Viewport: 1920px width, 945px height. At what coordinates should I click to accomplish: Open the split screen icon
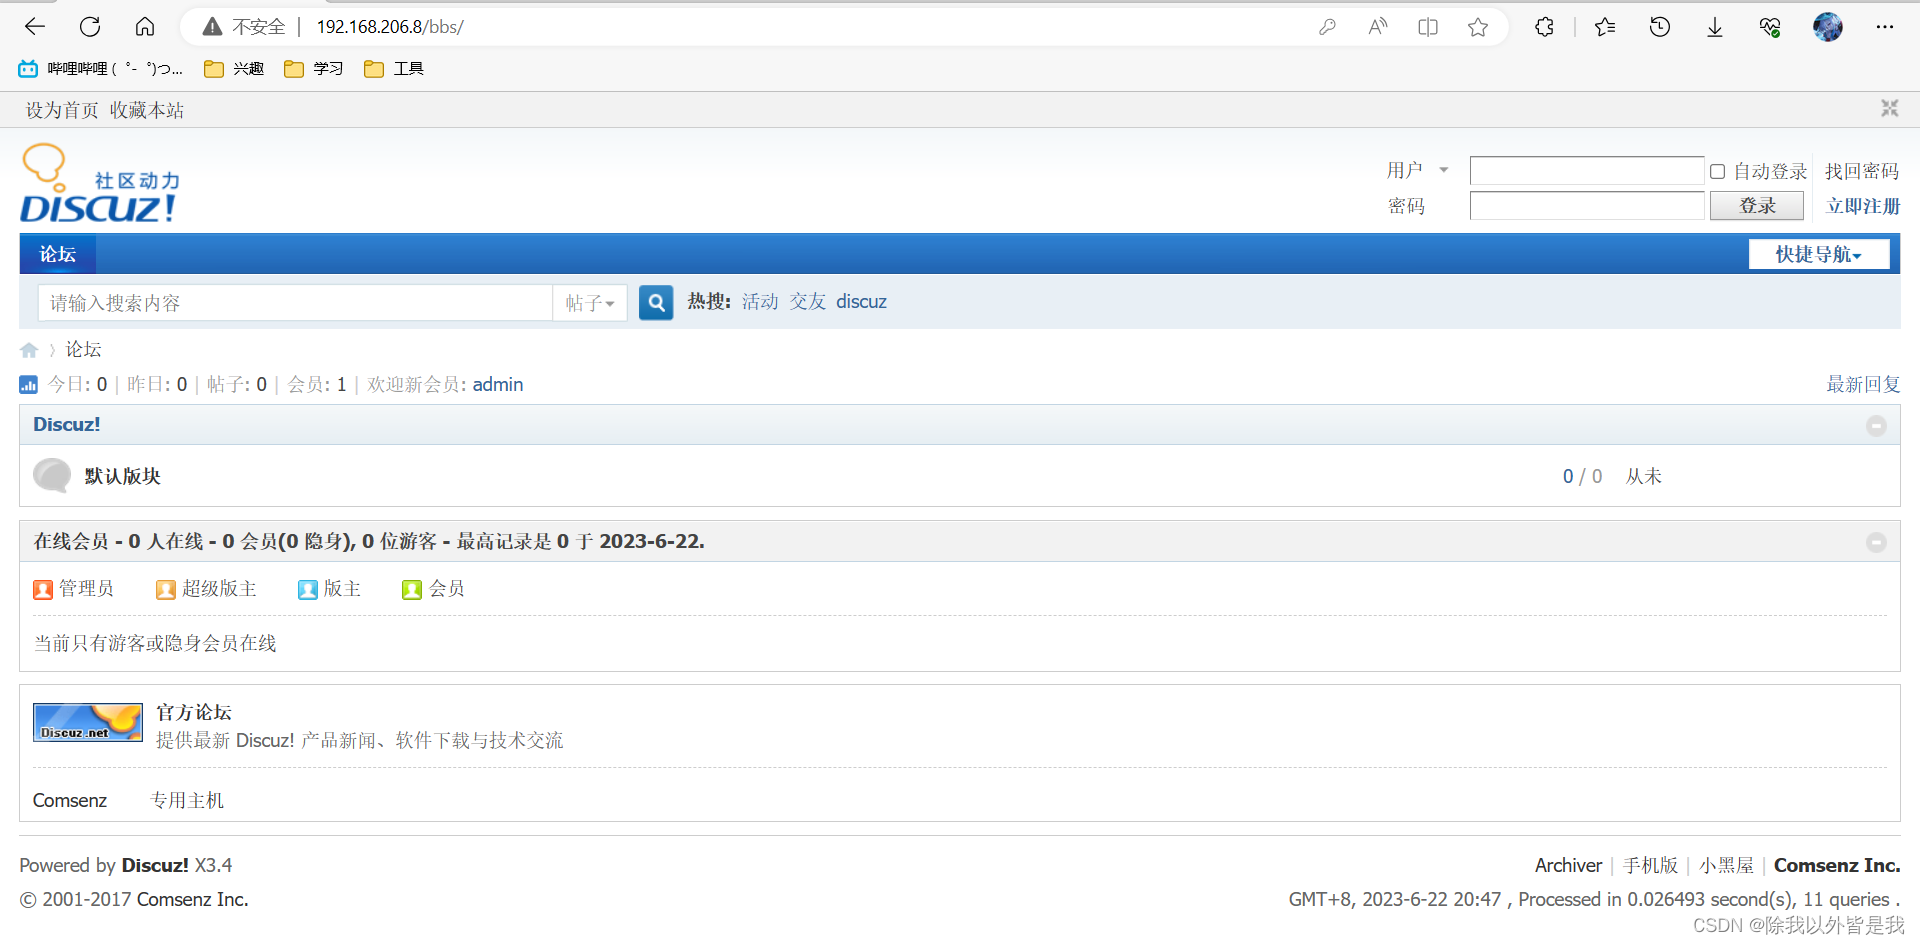click(x=1428, y=27)
